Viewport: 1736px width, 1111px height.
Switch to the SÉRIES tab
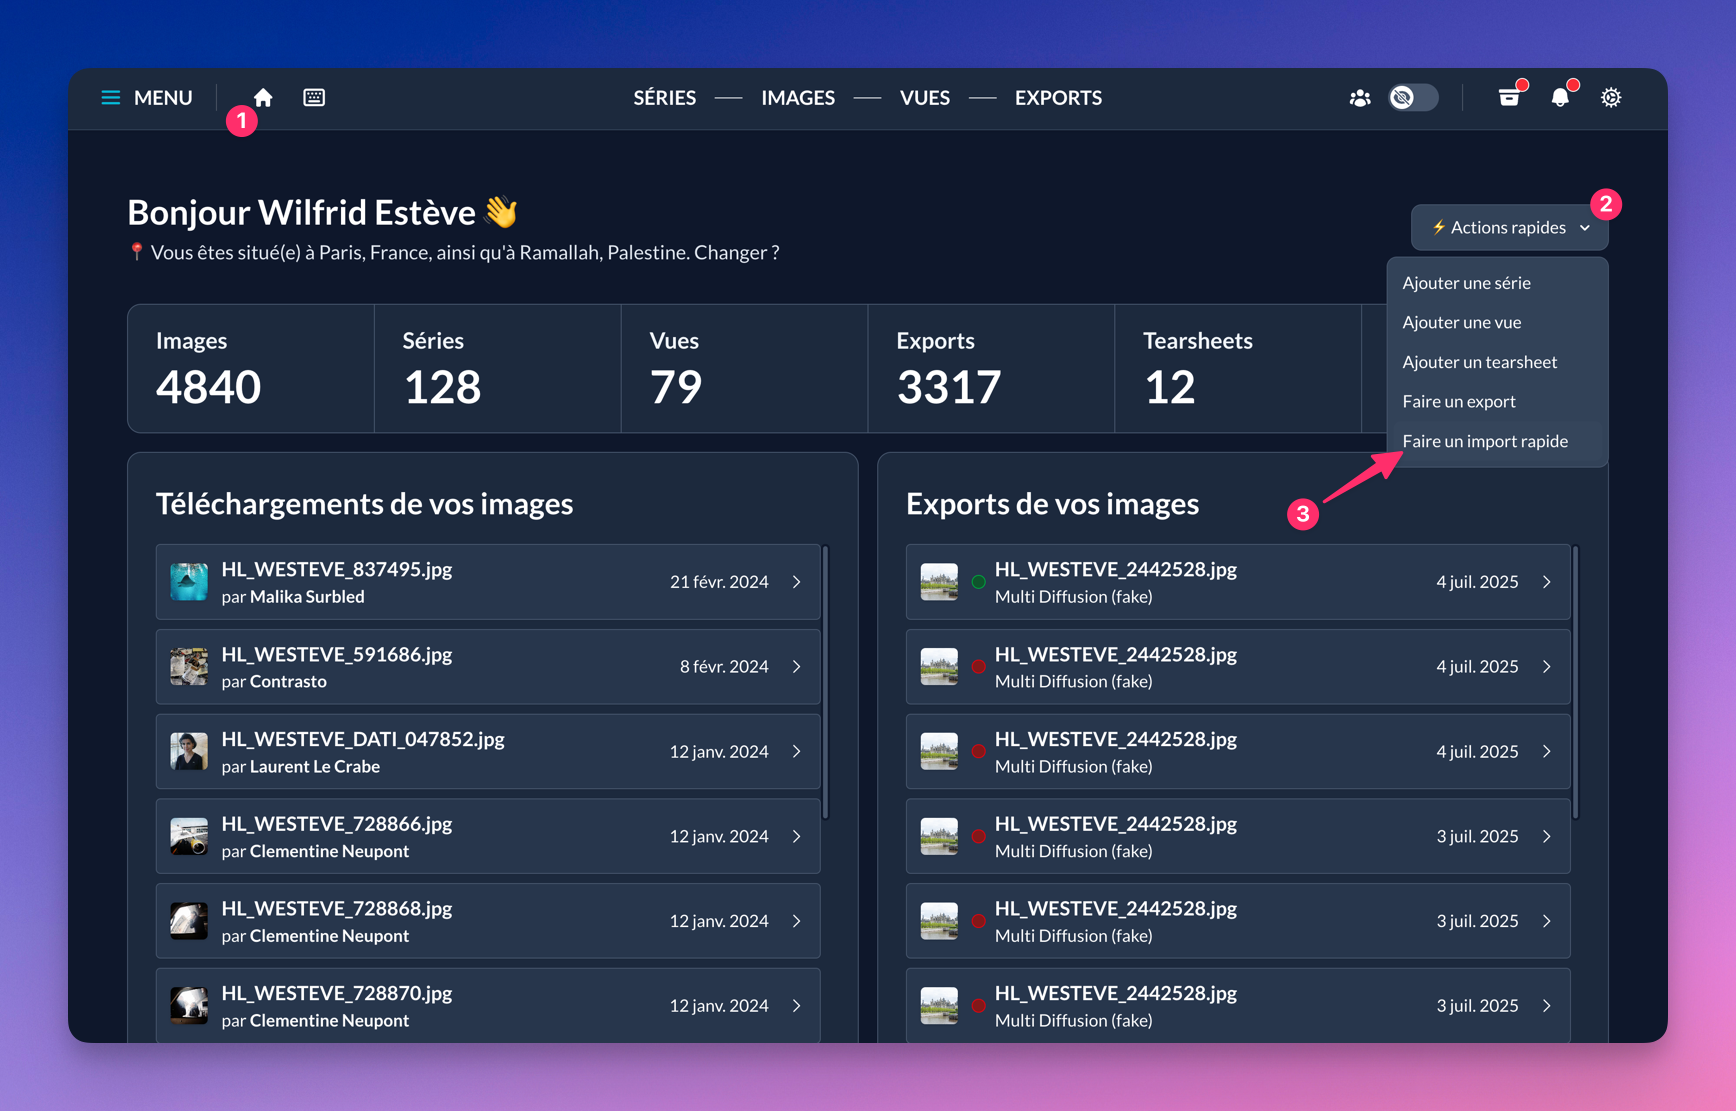click(x=665, y=97)
